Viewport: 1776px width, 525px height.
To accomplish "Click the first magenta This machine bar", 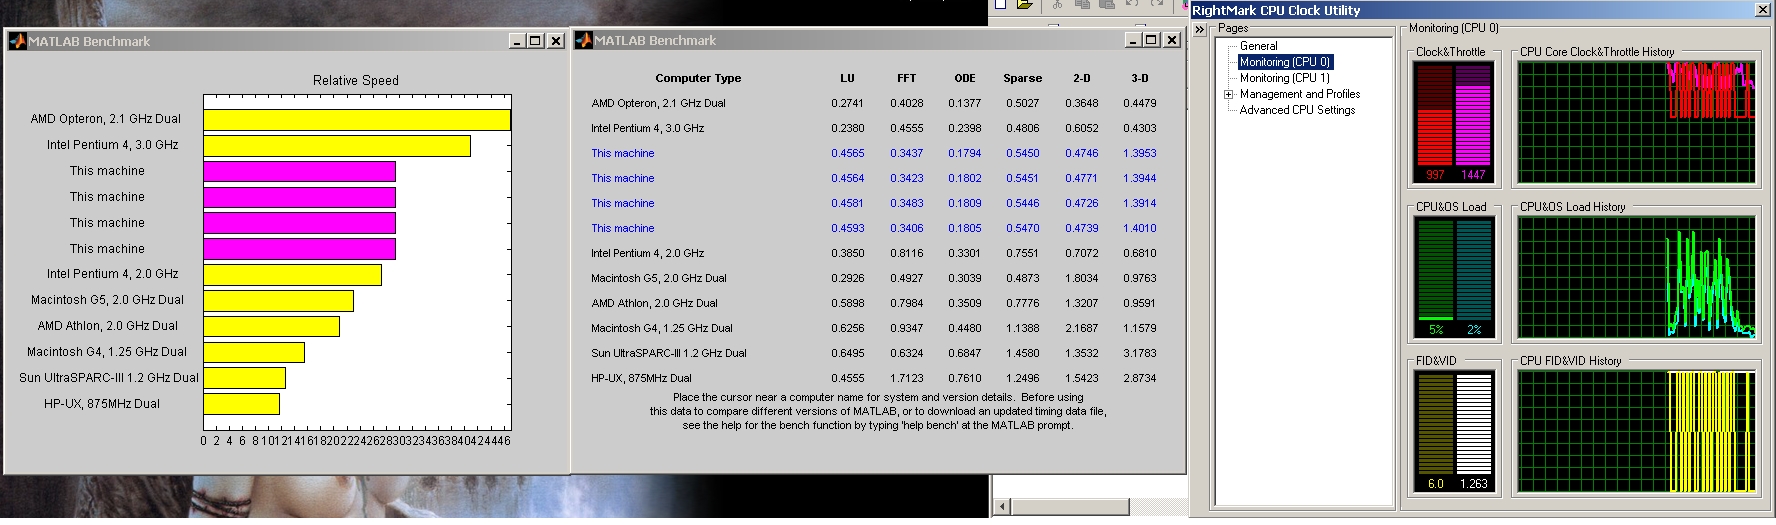I will (299, 171).
